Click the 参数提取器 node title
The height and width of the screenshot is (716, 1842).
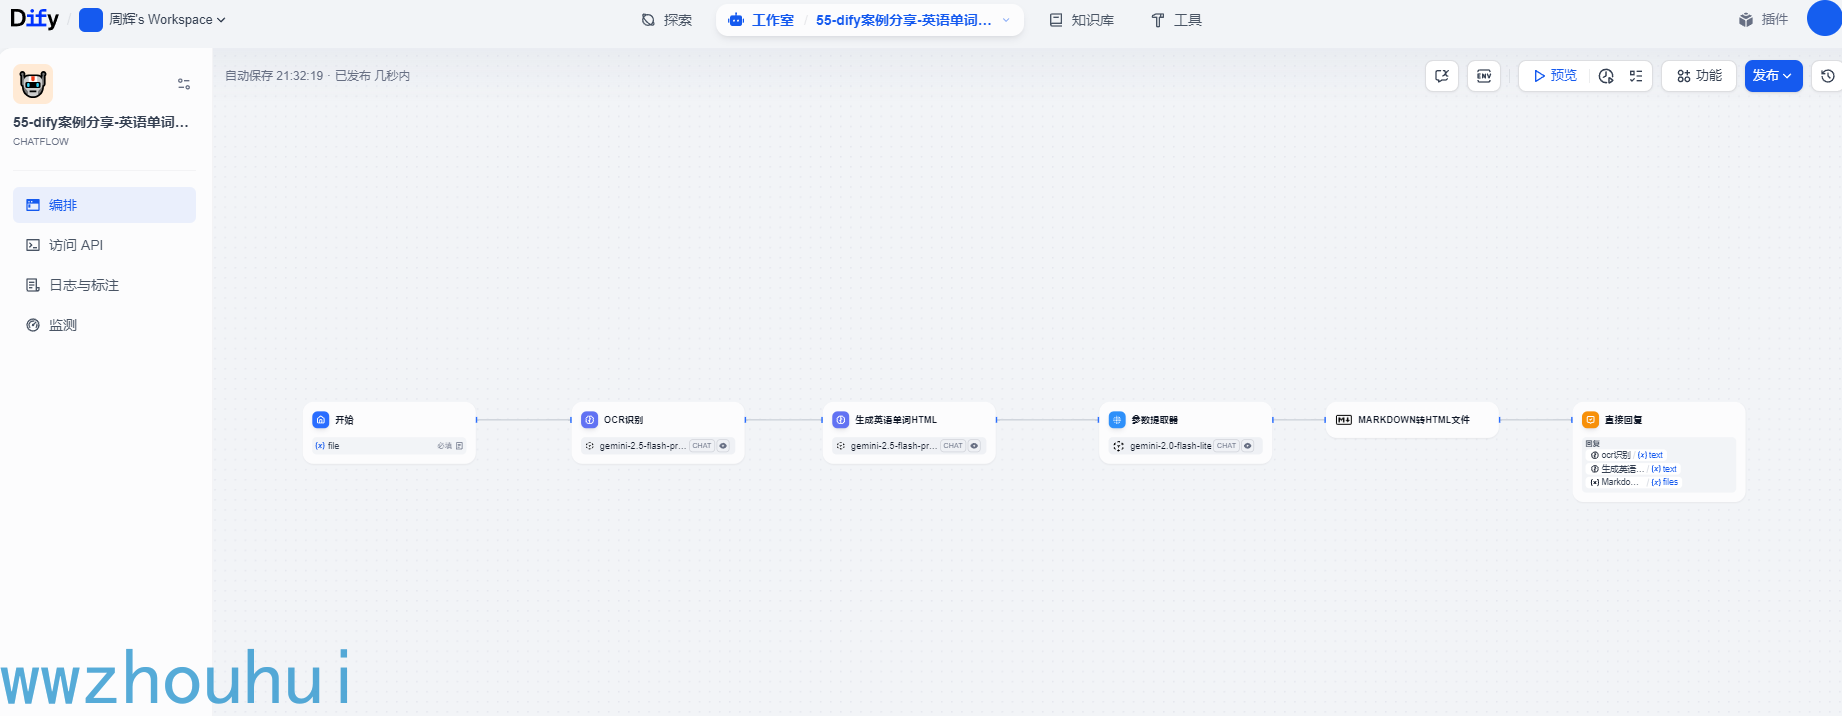[x=1155, y=420]
